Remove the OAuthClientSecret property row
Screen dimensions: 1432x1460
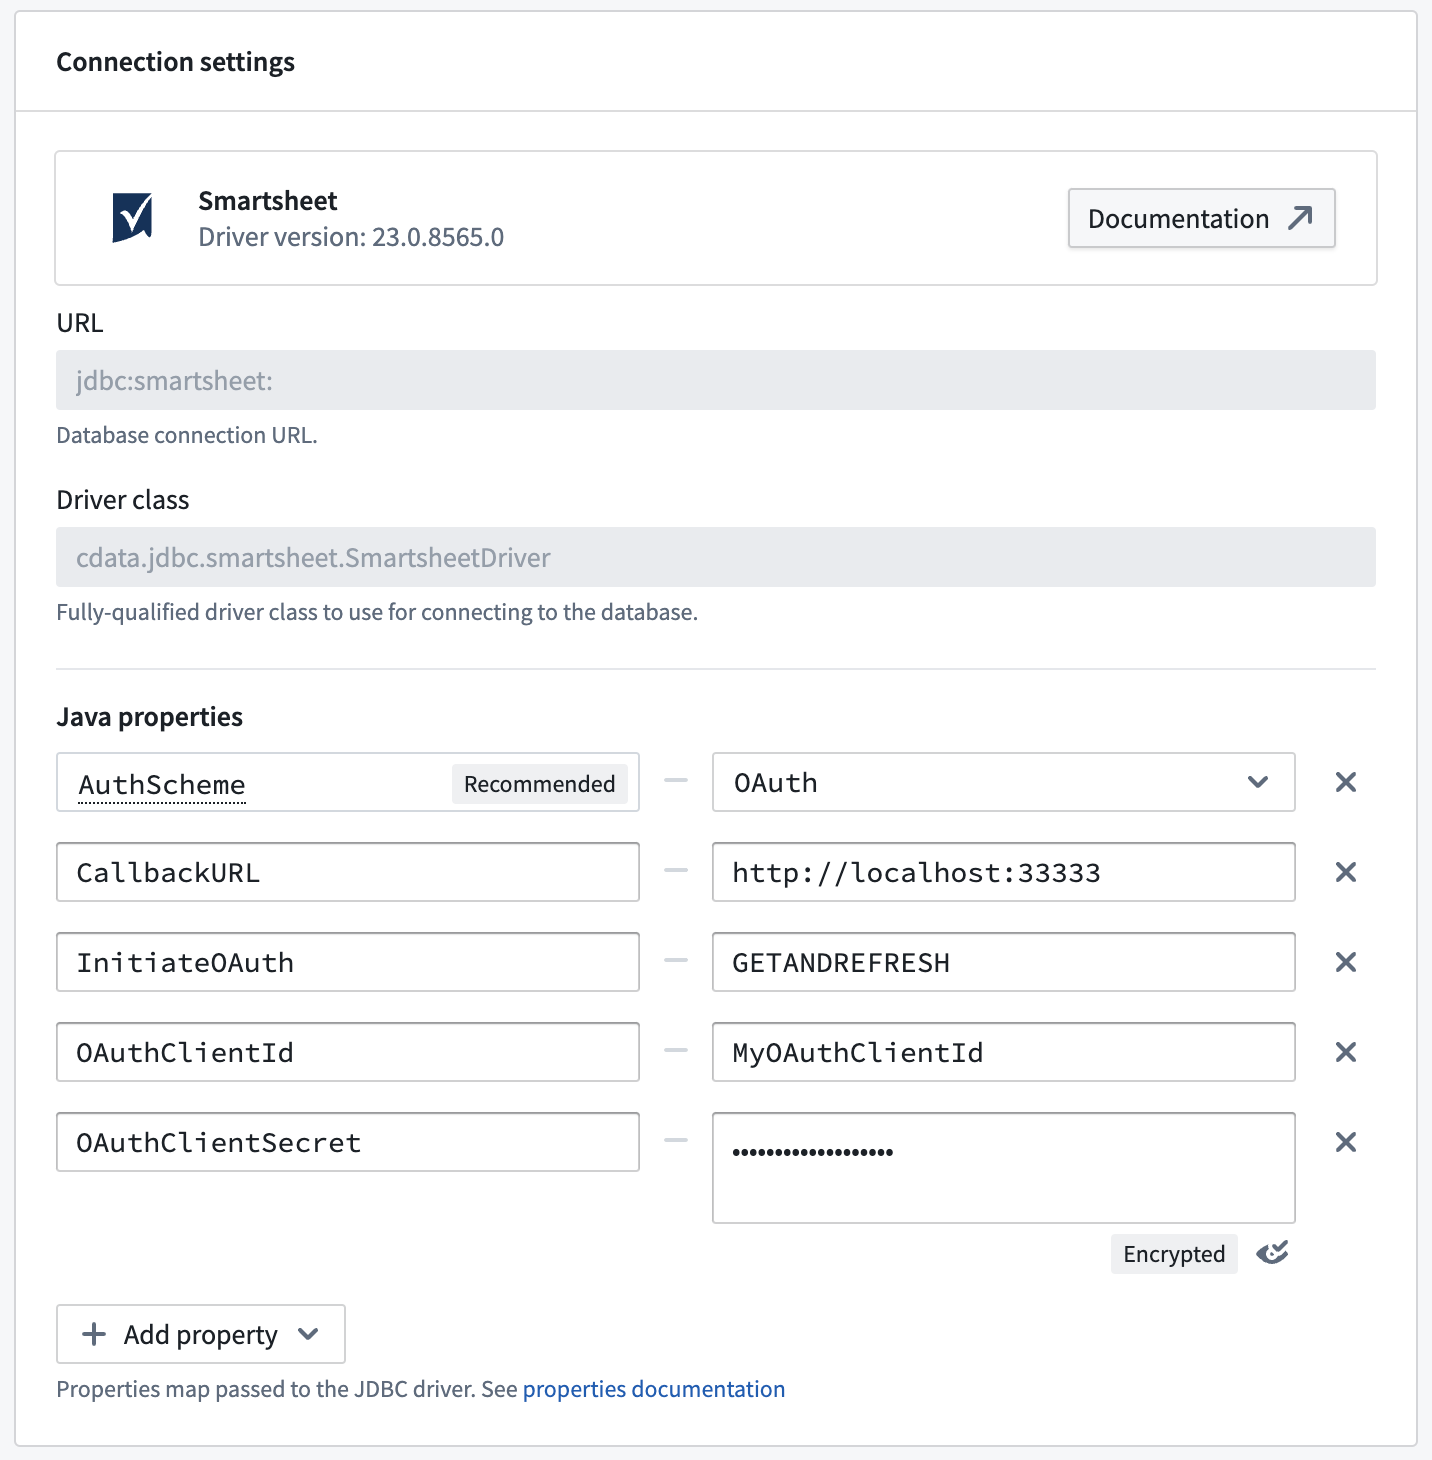pyautogui.click(x=1346, y=1142)
